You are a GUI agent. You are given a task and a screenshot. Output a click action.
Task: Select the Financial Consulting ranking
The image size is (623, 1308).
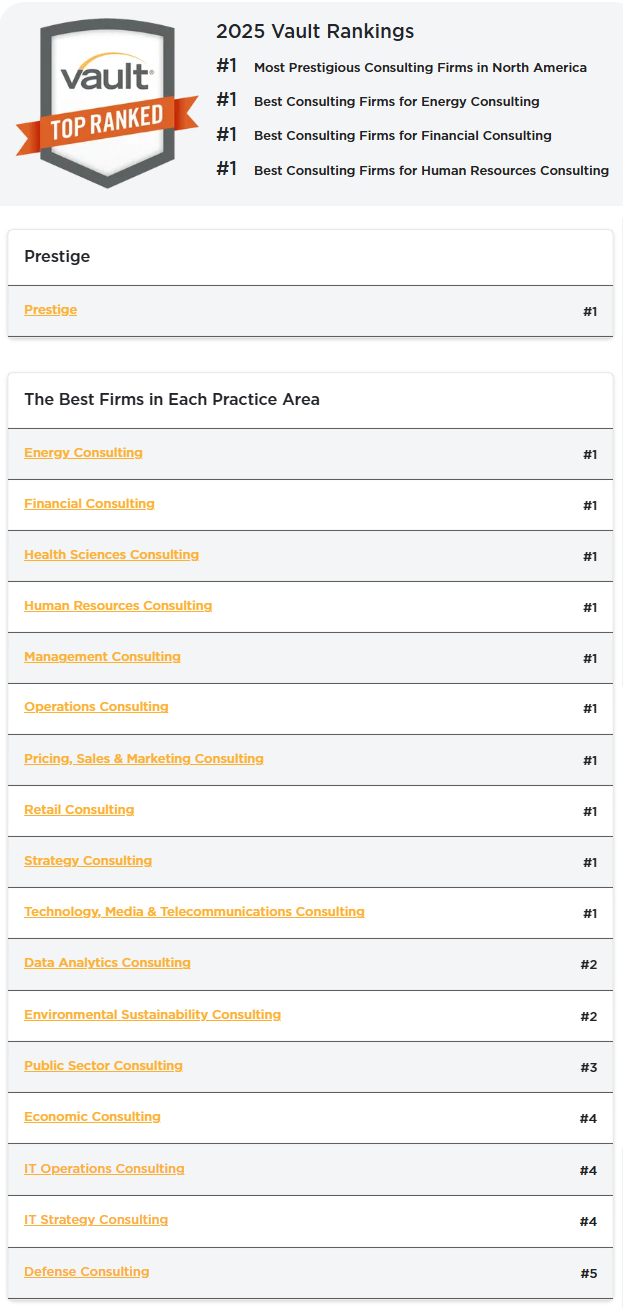coord(89,504)
